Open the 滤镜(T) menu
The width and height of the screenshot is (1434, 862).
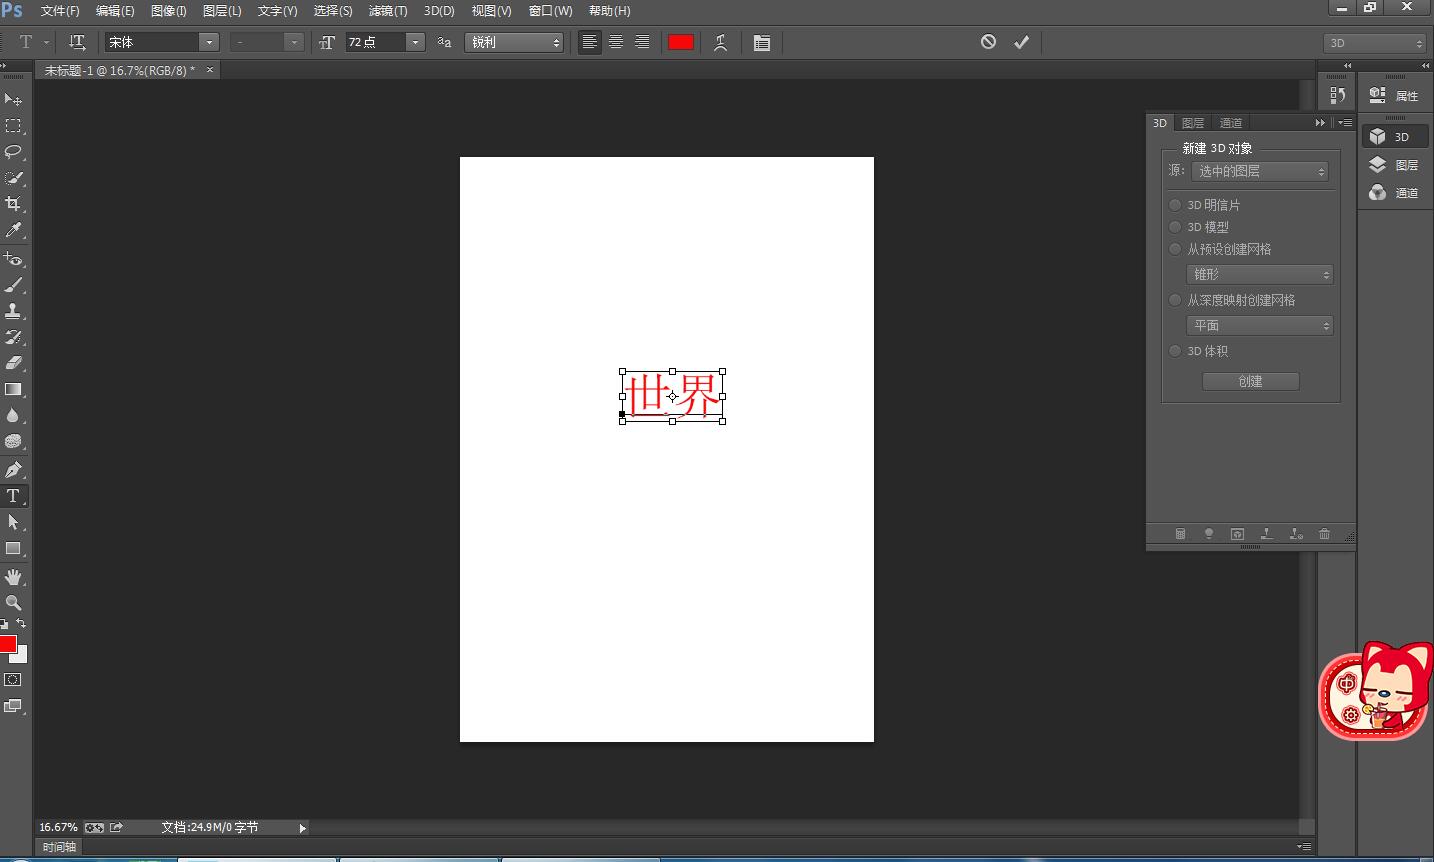pos(387,11)
